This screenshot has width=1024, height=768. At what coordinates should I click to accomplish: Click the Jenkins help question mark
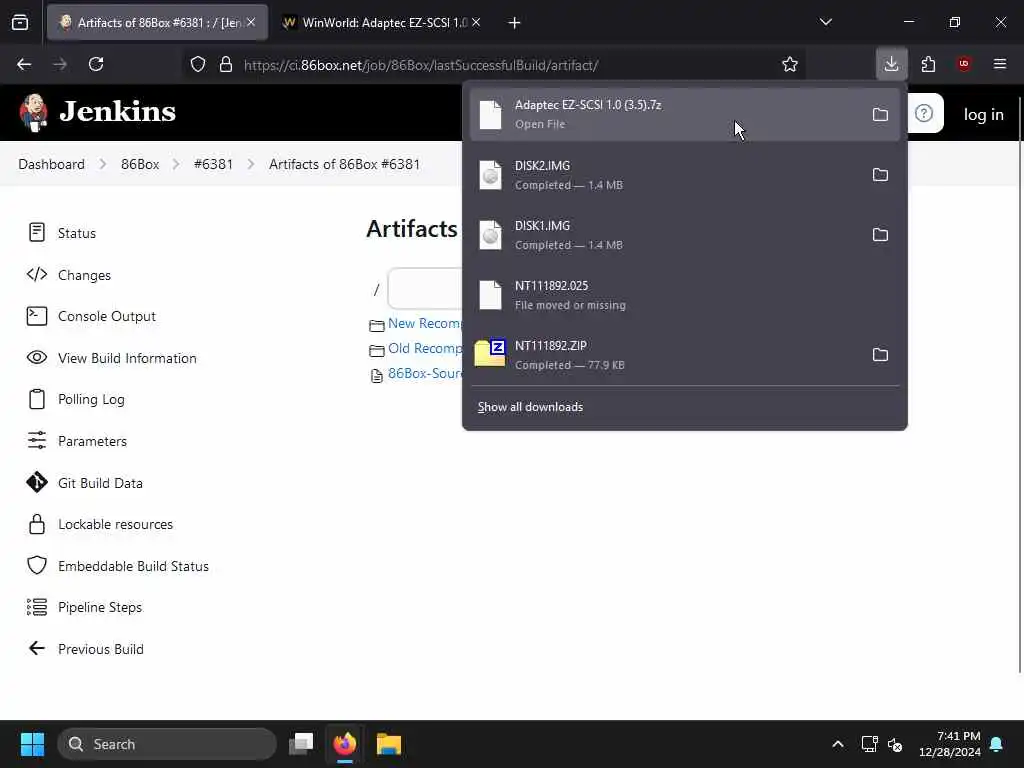click(923, 114)
